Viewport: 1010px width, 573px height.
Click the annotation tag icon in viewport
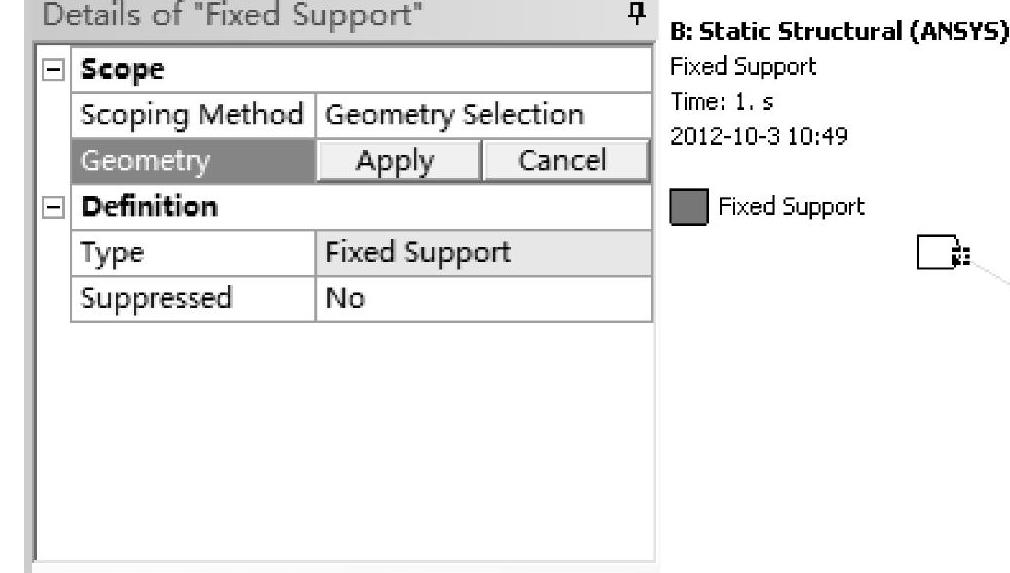[940, 253]
